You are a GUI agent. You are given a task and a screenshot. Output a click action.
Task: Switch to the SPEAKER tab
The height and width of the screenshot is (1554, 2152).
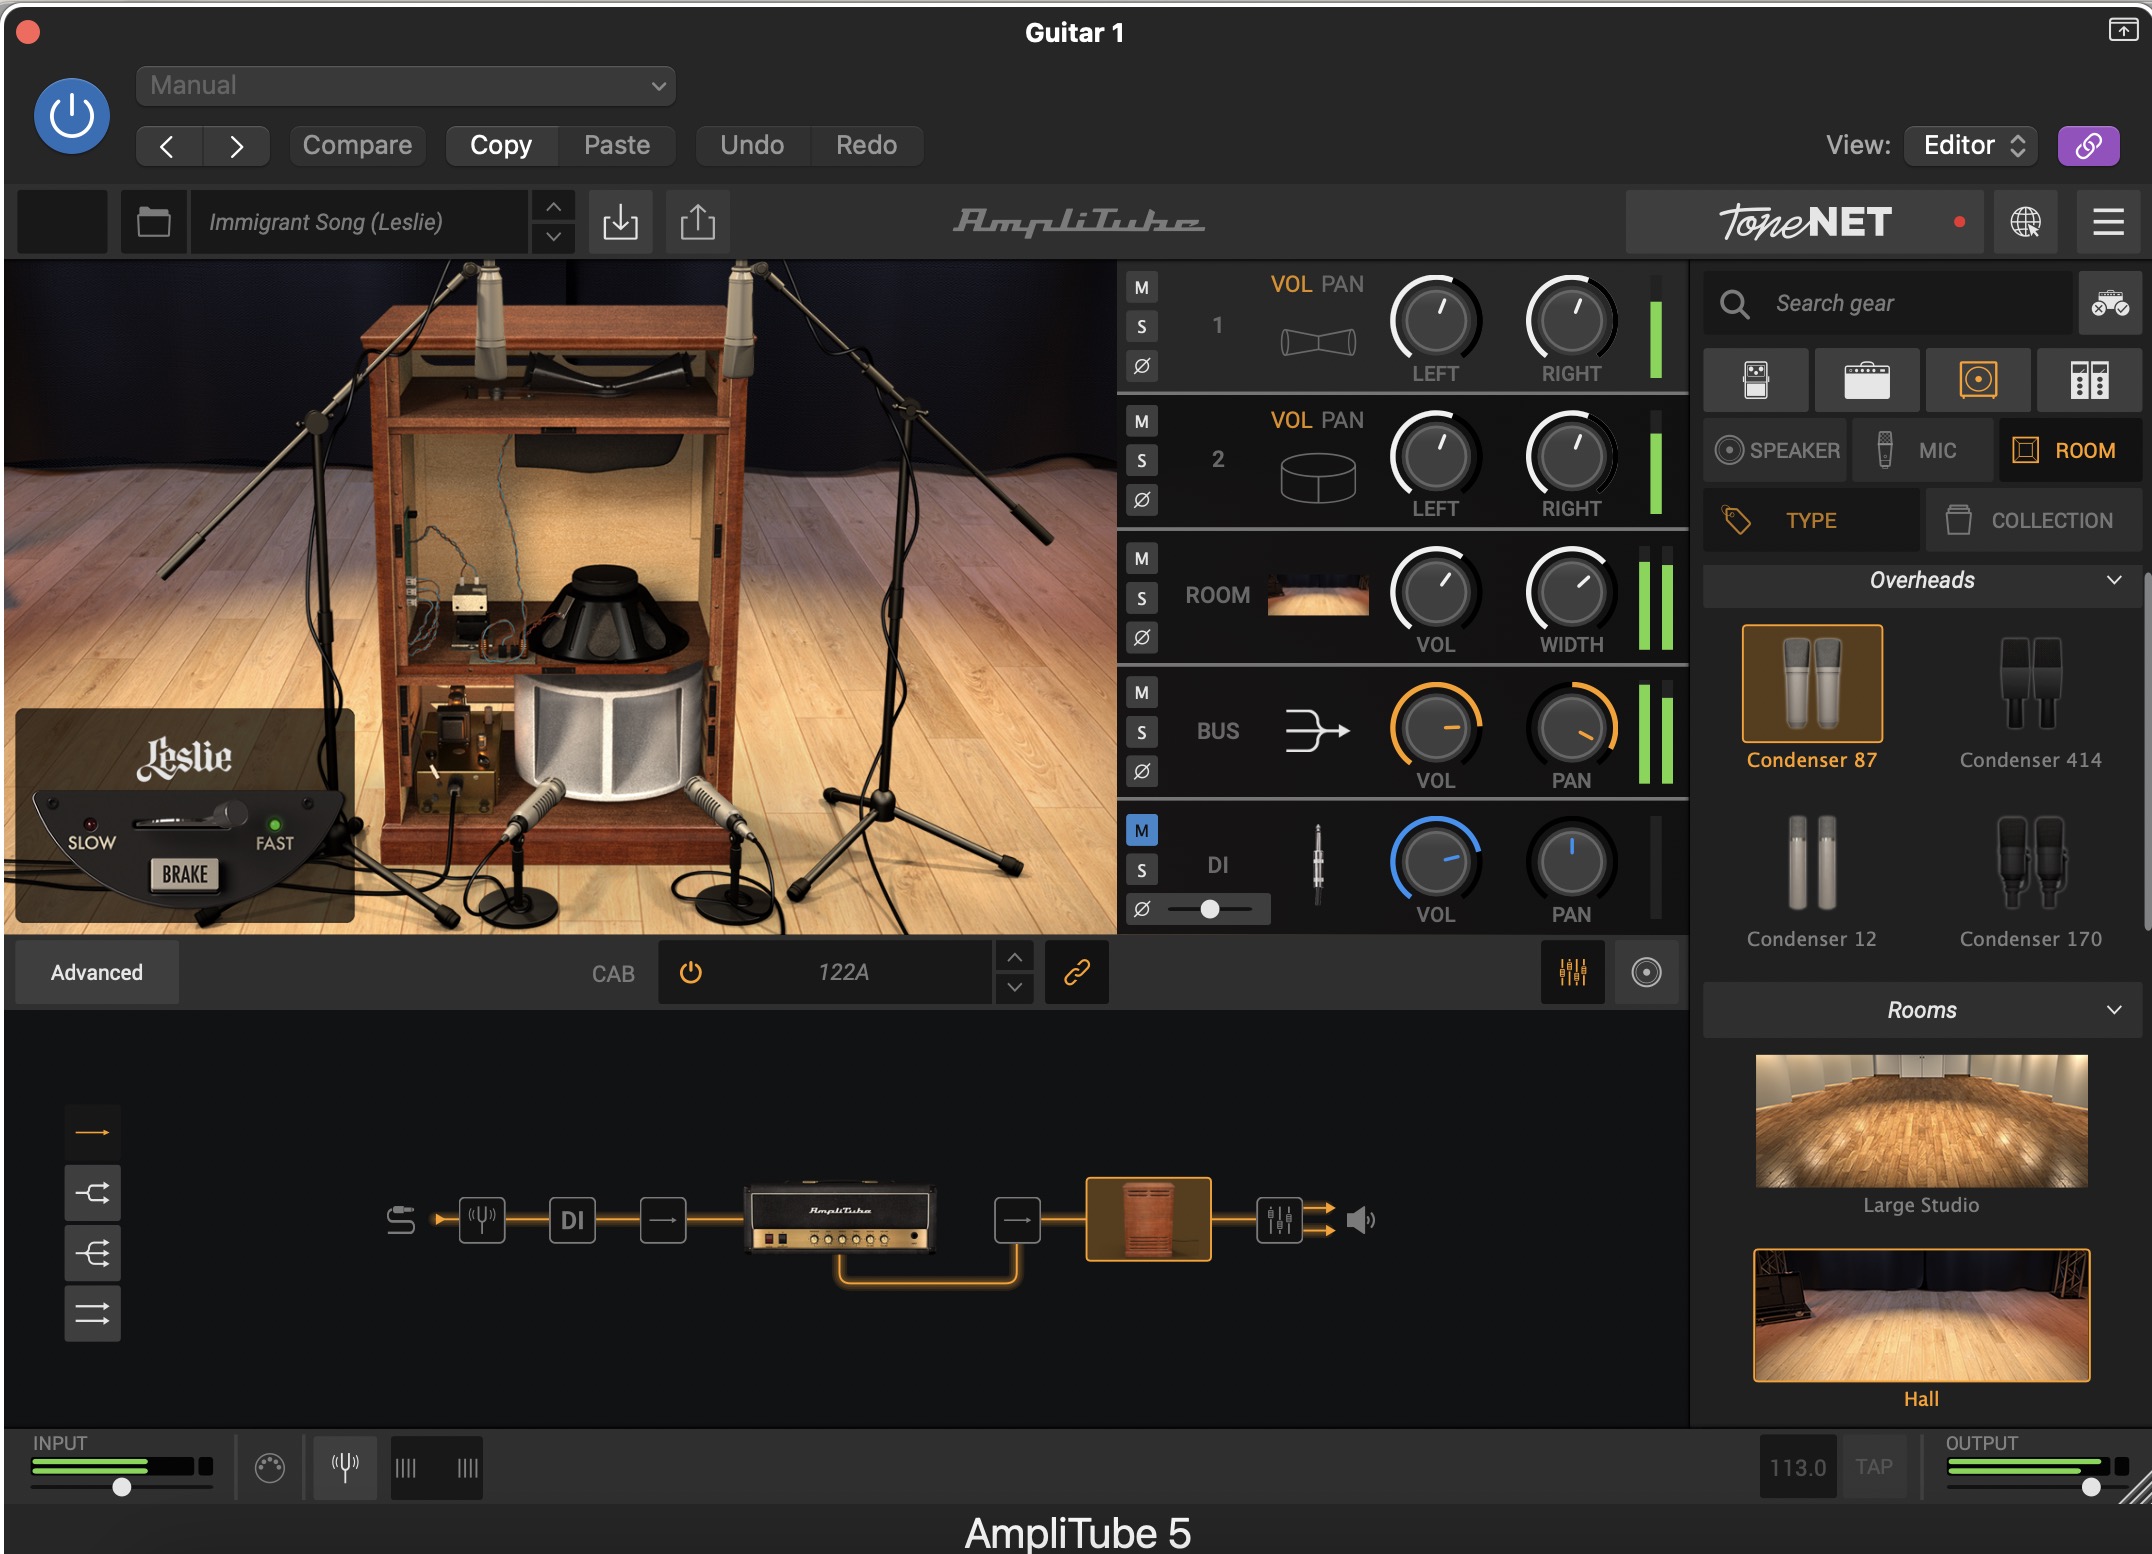(1777, 451)
